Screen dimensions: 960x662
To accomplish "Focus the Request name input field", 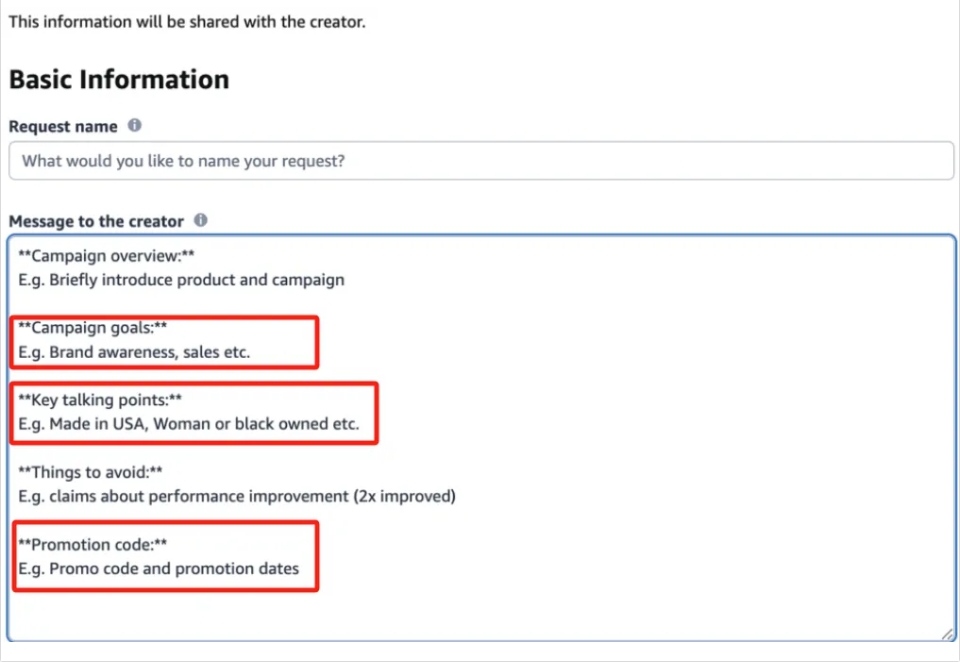I will pyautogui.click(x=481, y=161).
